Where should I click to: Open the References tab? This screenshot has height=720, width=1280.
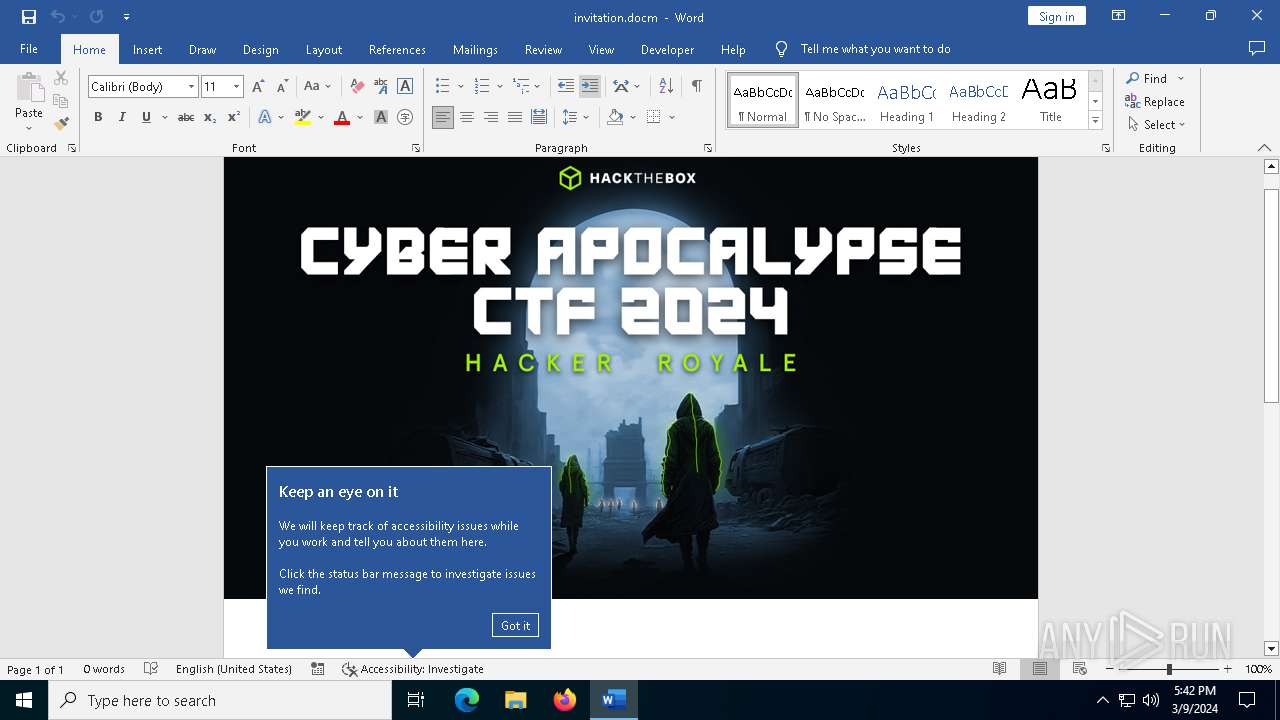[x=397, y=49]
